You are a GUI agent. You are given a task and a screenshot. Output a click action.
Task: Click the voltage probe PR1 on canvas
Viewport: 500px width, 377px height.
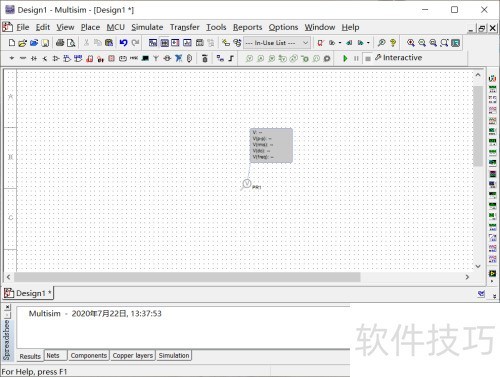coord(247,184)
